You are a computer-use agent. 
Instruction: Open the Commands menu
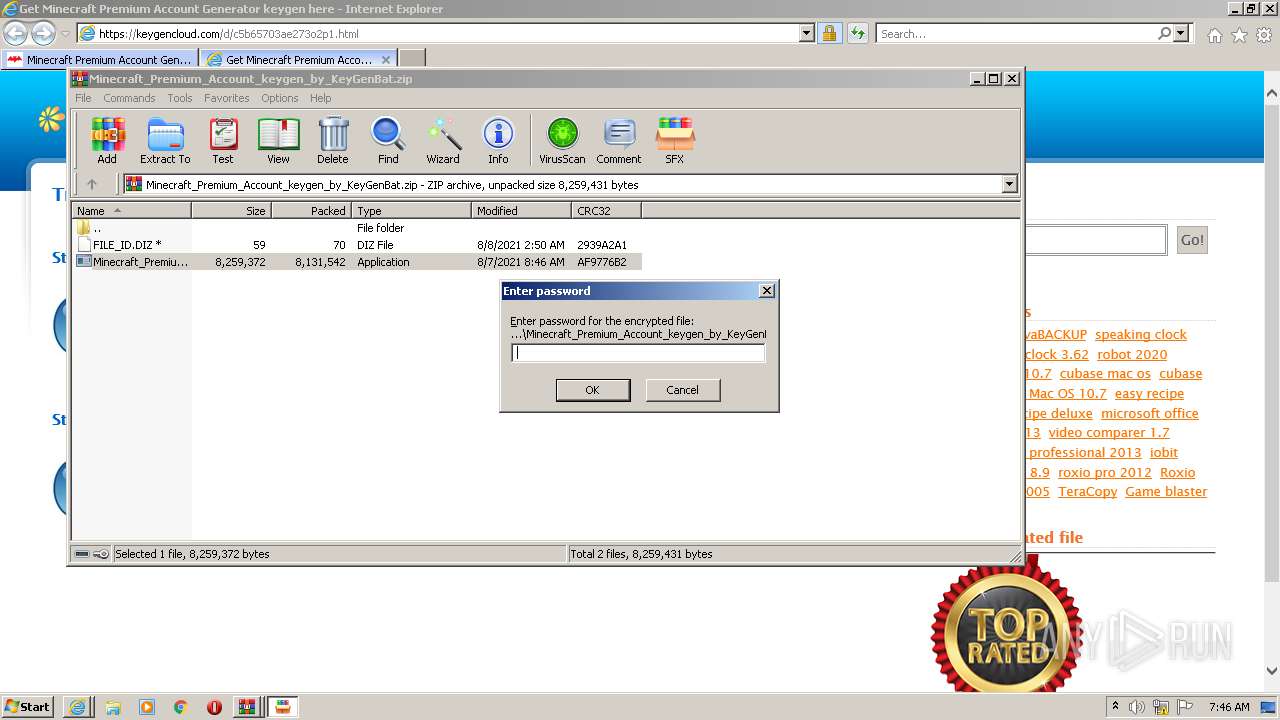[129, 98]
